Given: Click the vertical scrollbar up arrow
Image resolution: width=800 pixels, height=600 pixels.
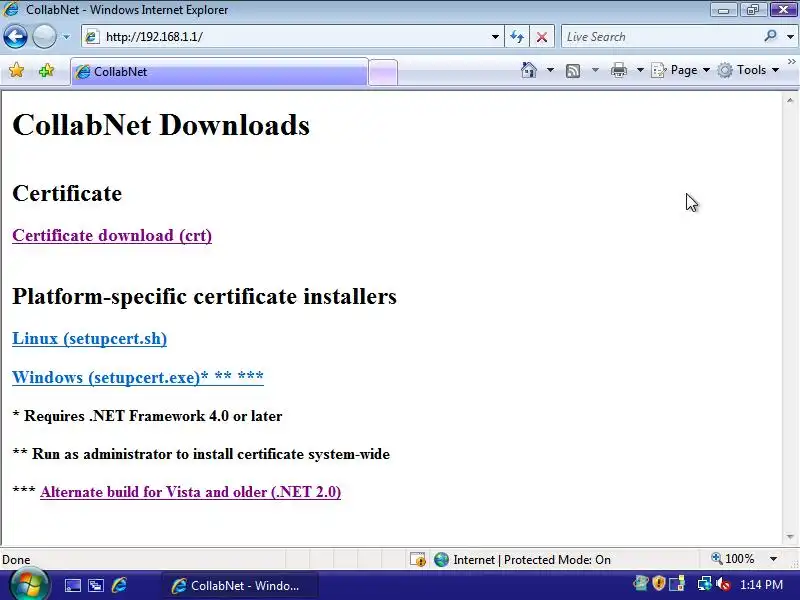Looking at the screenshot, I should click(790, 100).
